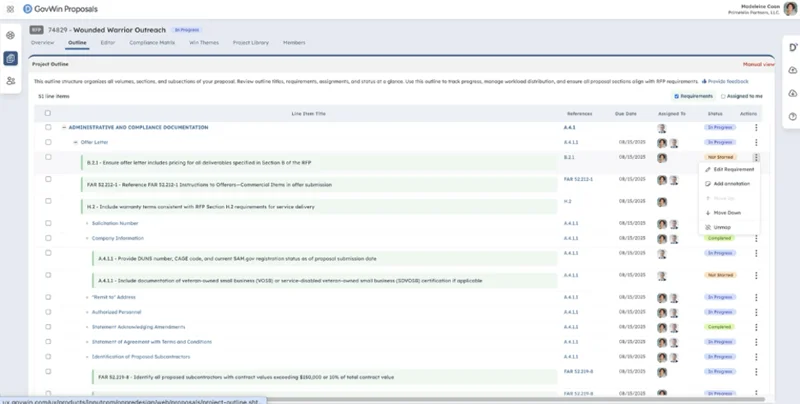800x404 pixels.
Task: Check the B.2.1 offer letter pricing row checkbox
Action: [48, 157]
